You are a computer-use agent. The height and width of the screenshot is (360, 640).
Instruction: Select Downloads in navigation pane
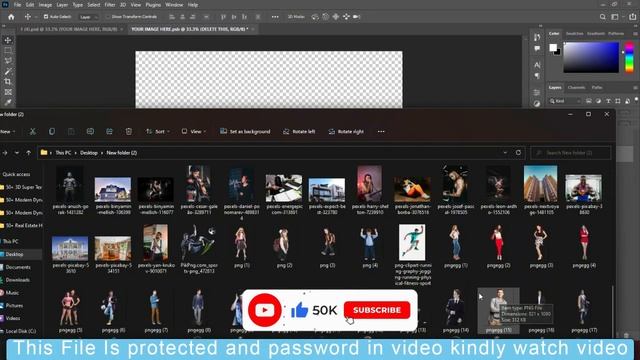[18, 280]
